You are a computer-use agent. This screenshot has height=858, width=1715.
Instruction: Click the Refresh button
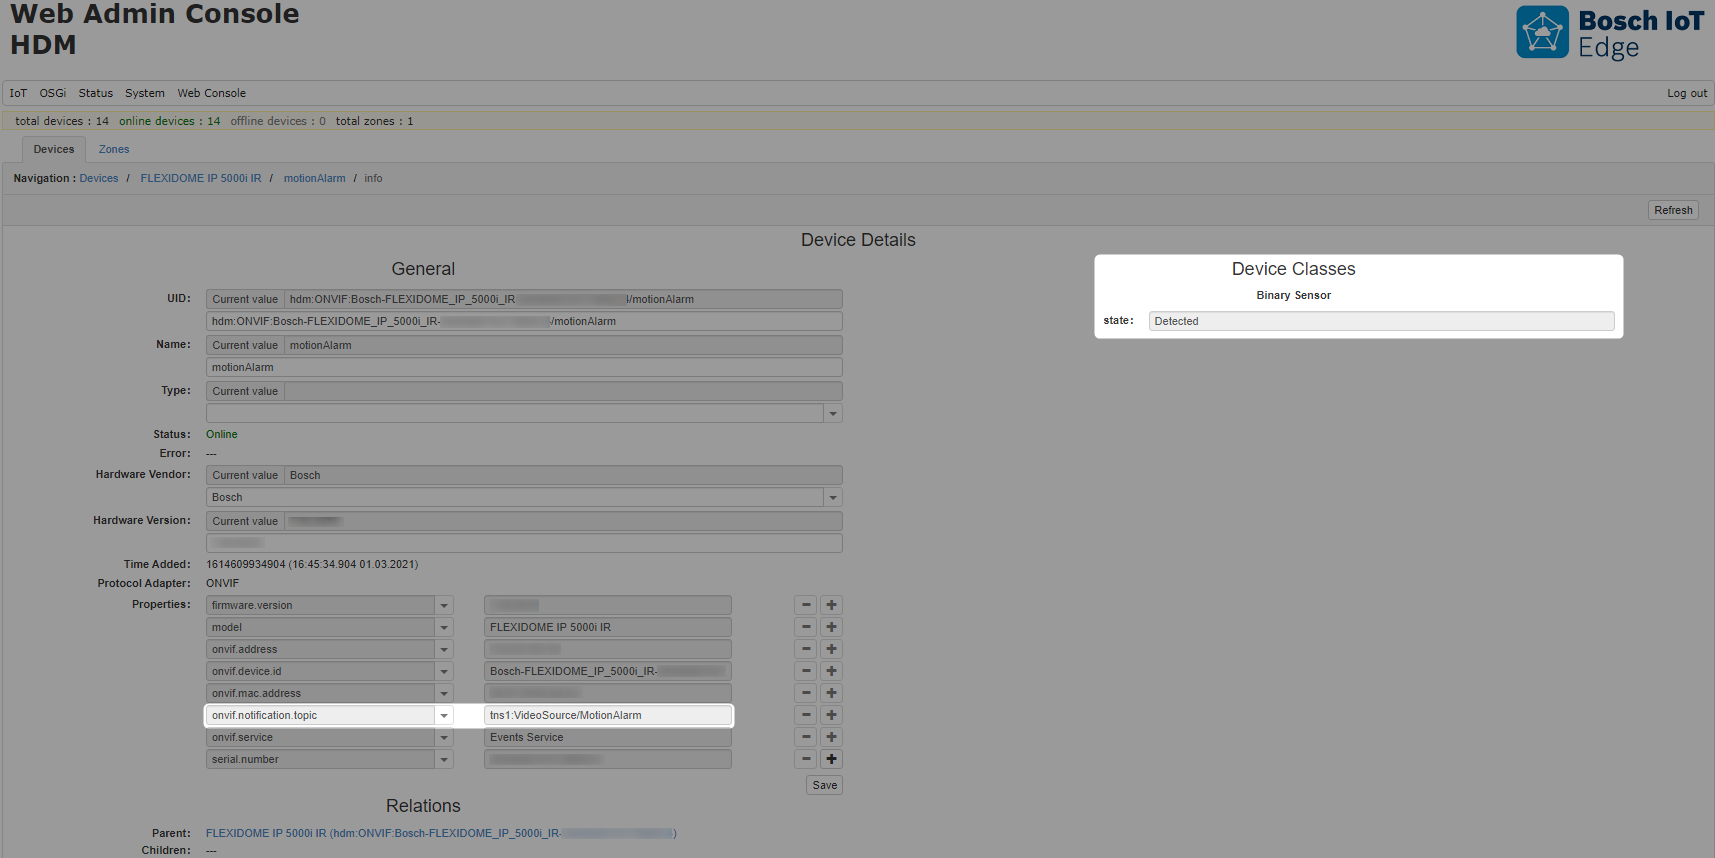(x=1673, y=210)
